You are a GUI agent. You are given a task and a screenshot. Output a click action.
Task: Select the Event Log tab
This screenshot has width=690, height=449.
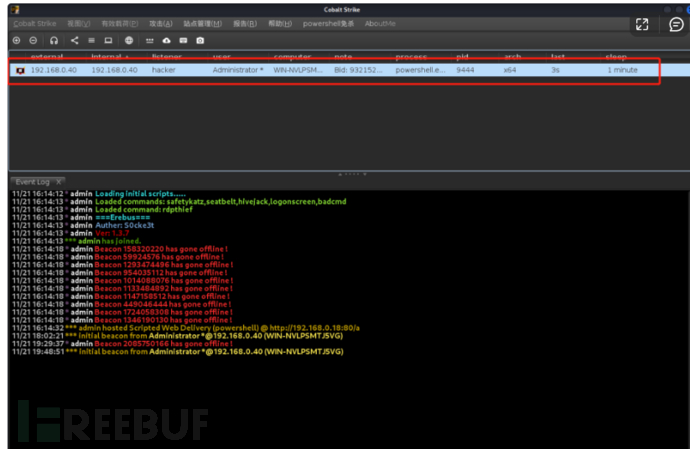pos(33,182)
